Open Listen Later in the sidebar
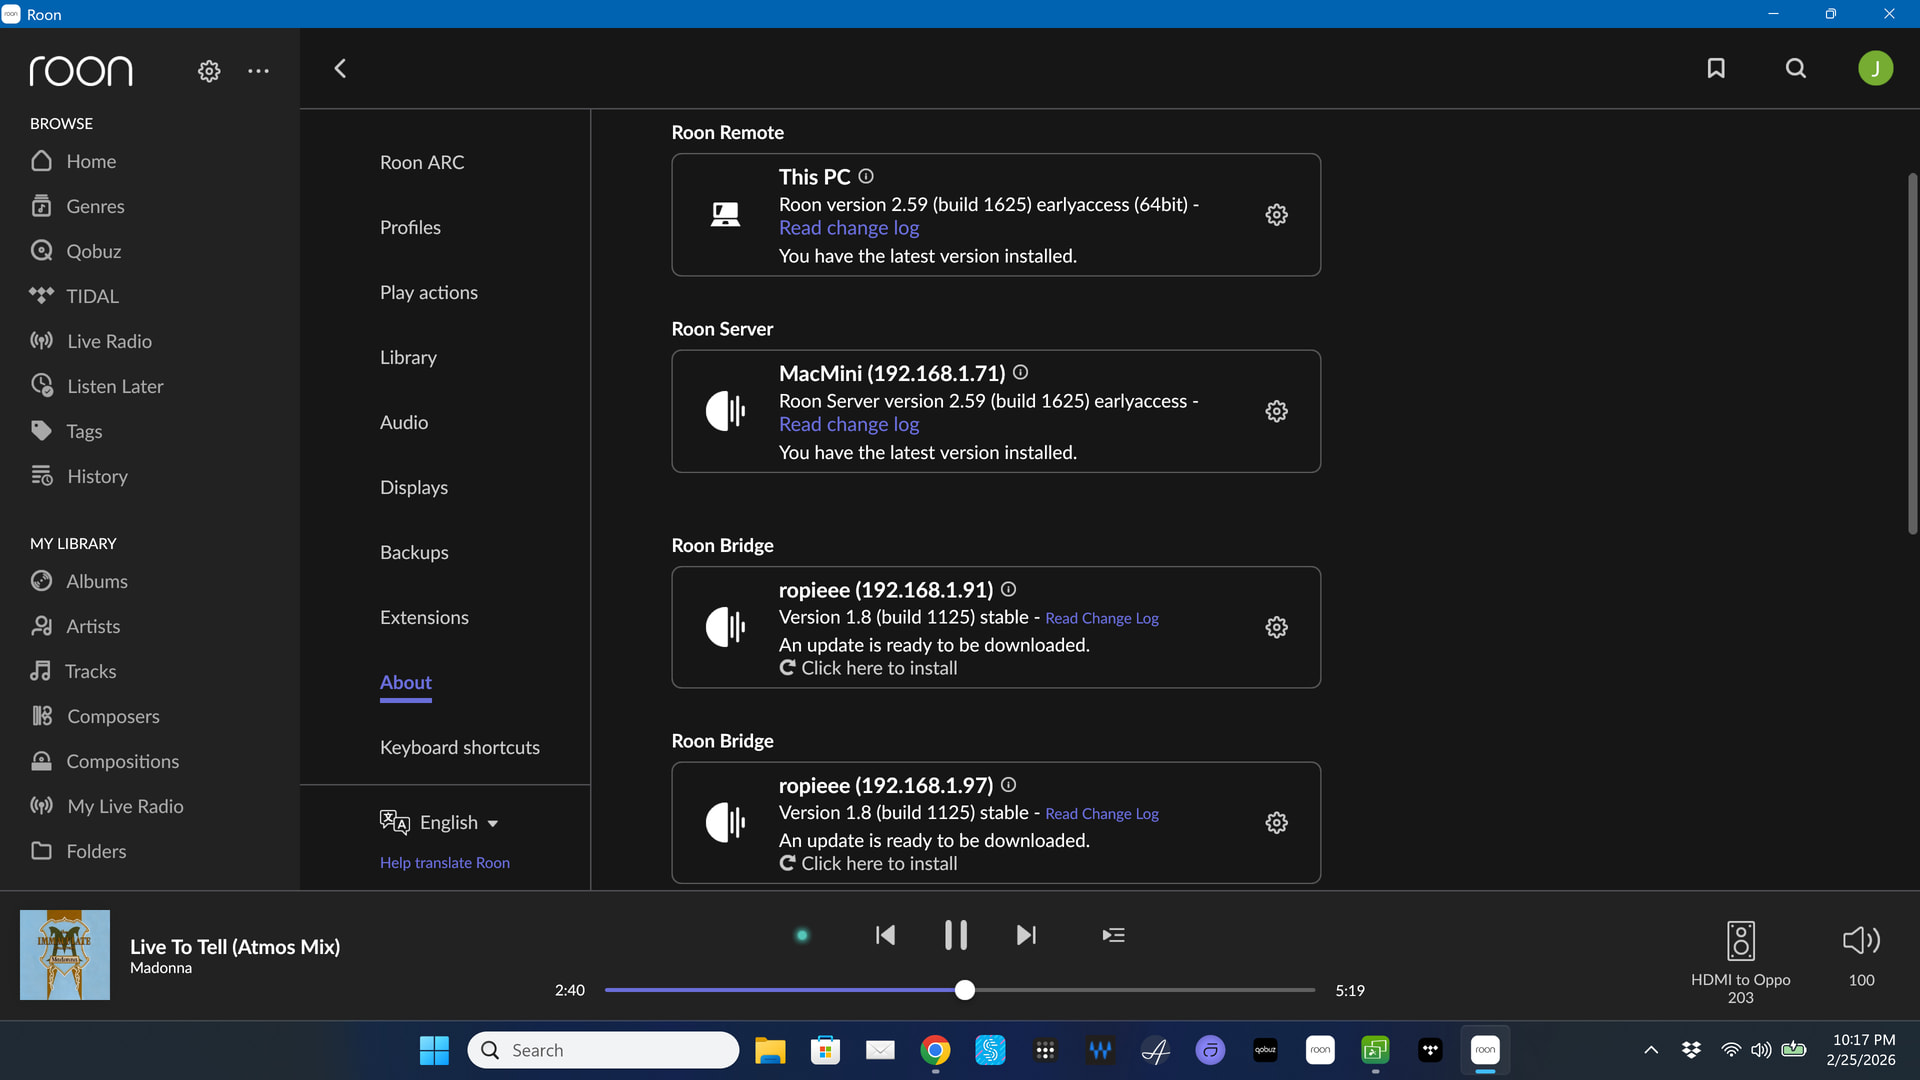The image size is (1920, 1080). click(x=97, y=386)
